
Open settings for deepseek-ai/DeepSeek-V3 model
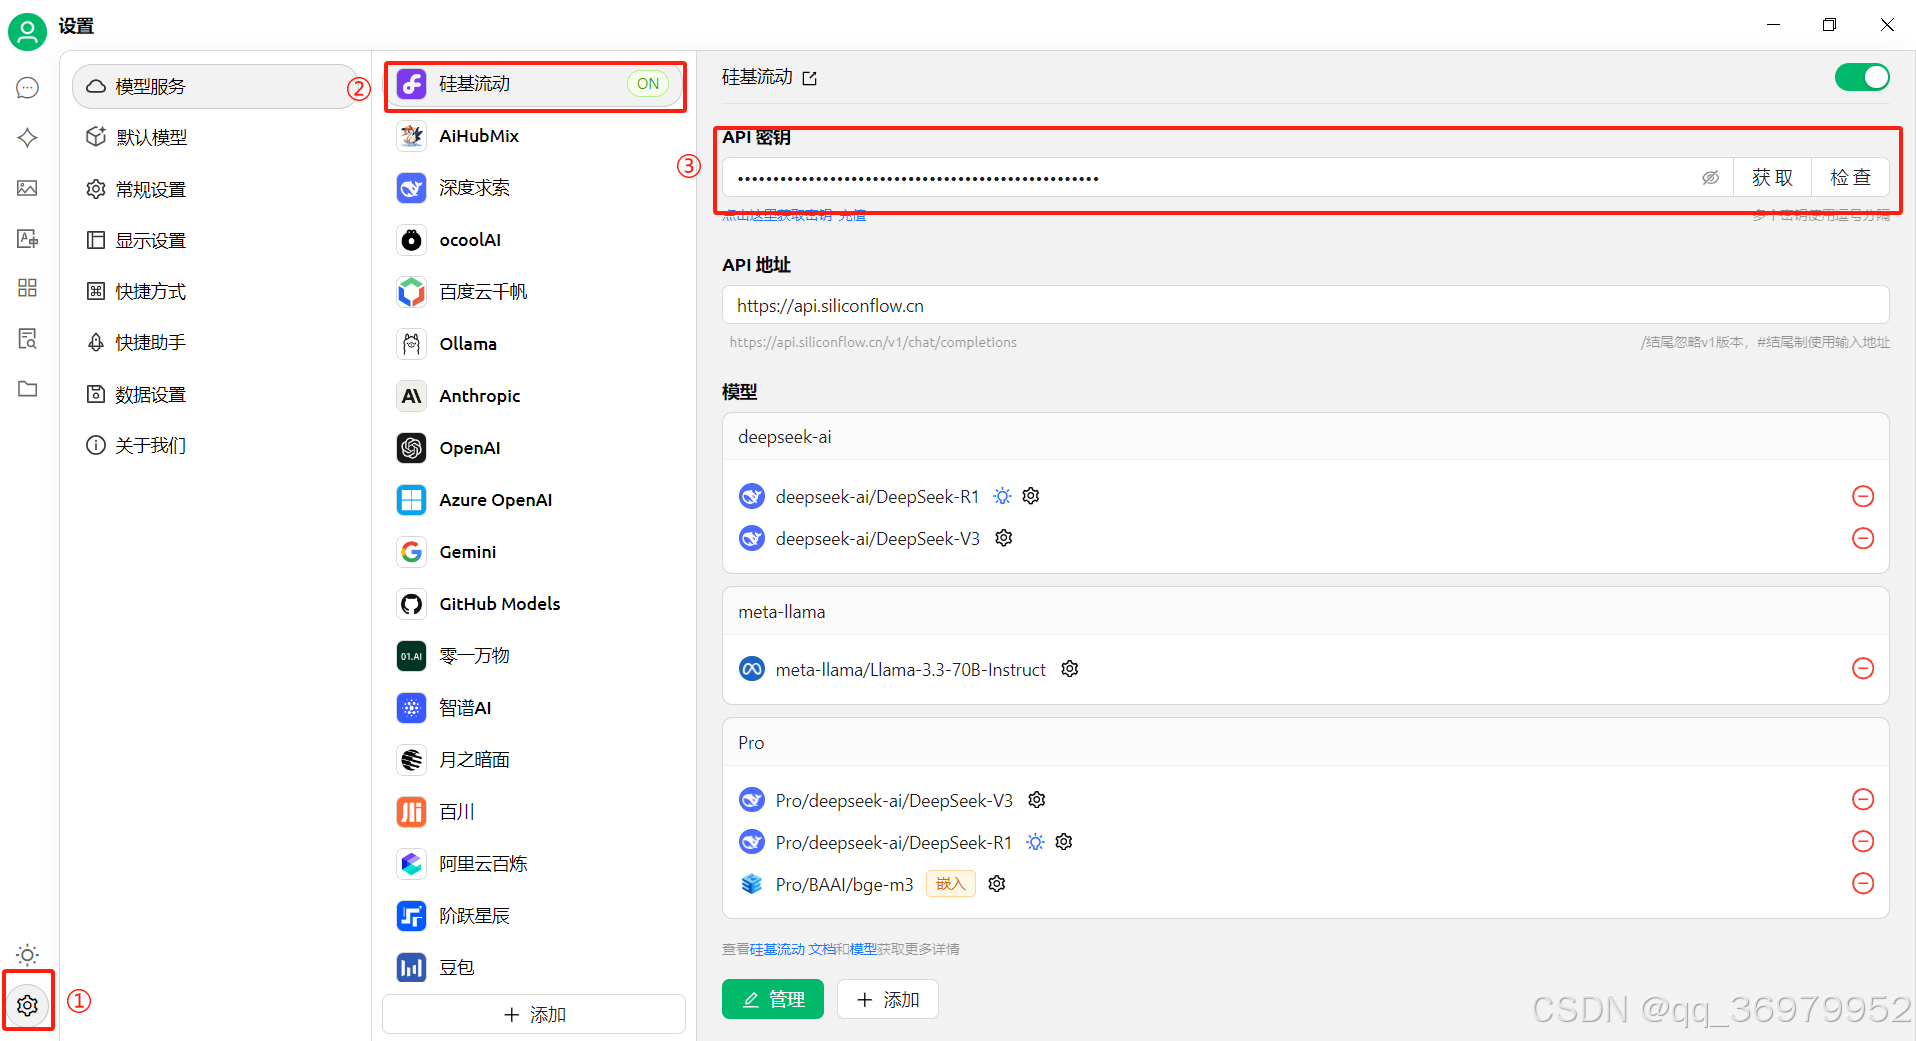(x=1004, y=538)
